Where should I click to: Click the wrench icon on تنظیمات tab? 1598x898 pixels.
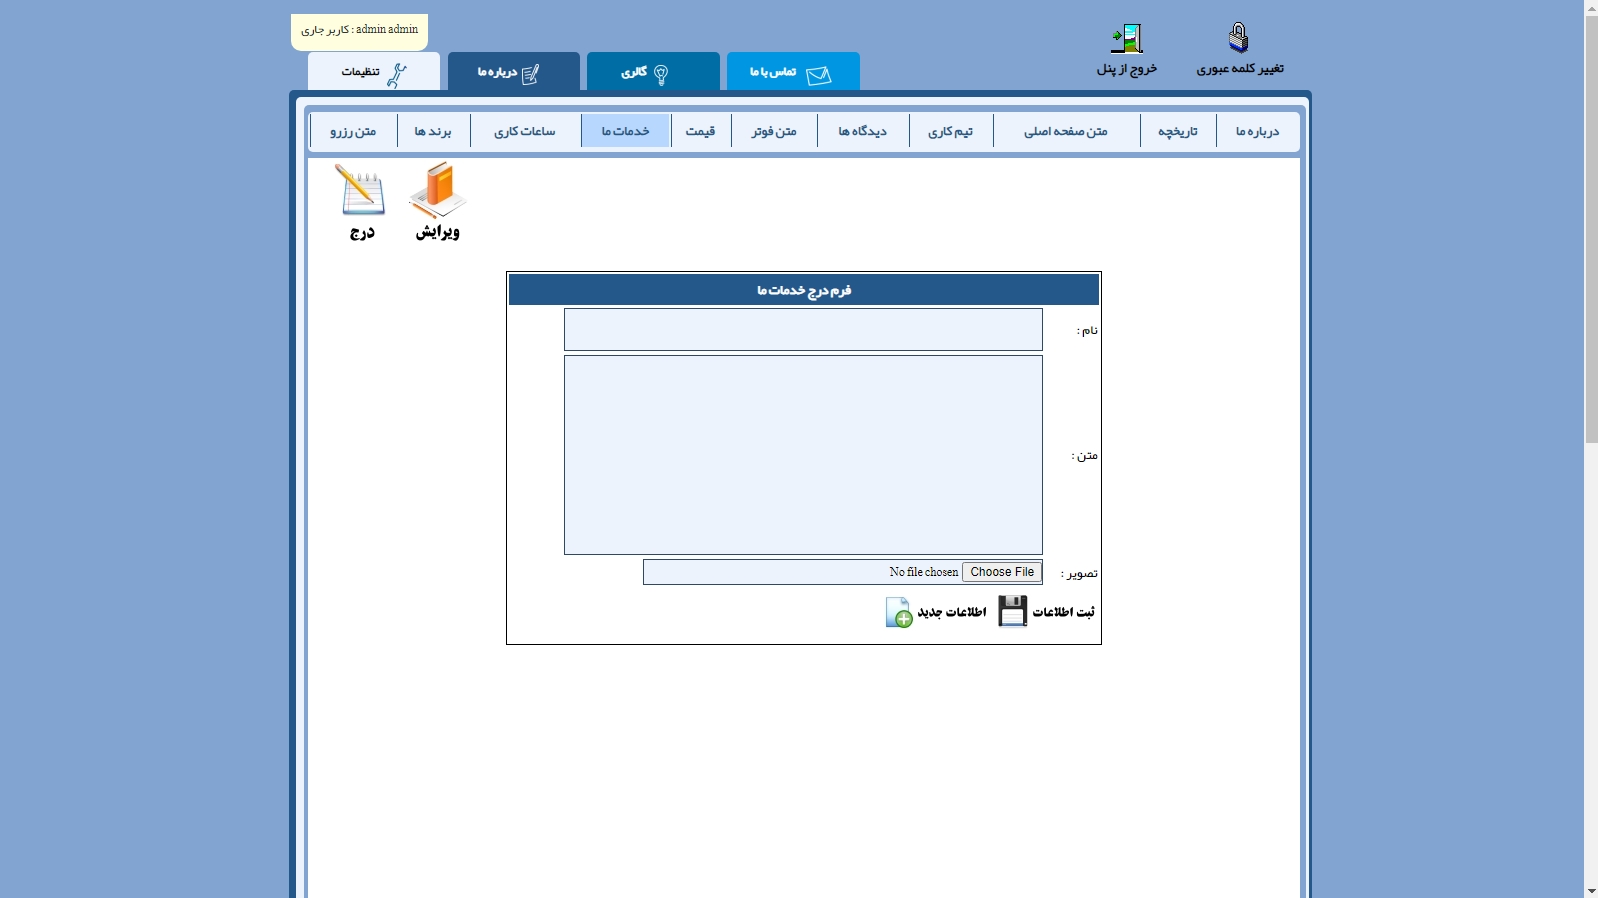[396, 75]
